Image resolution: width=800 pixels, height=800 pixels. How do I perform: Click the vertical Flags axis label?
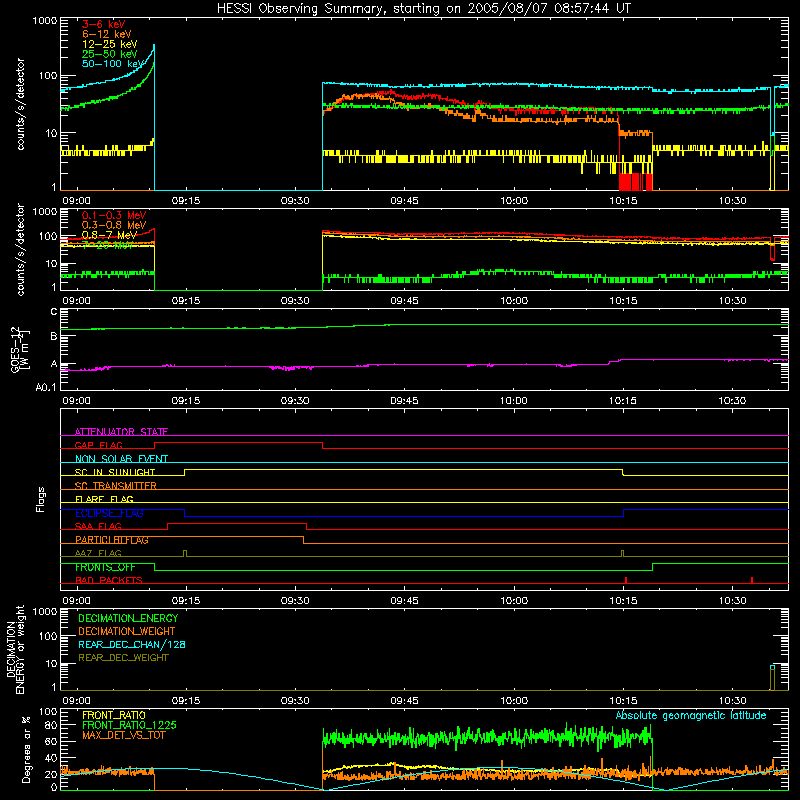point(41,499)
